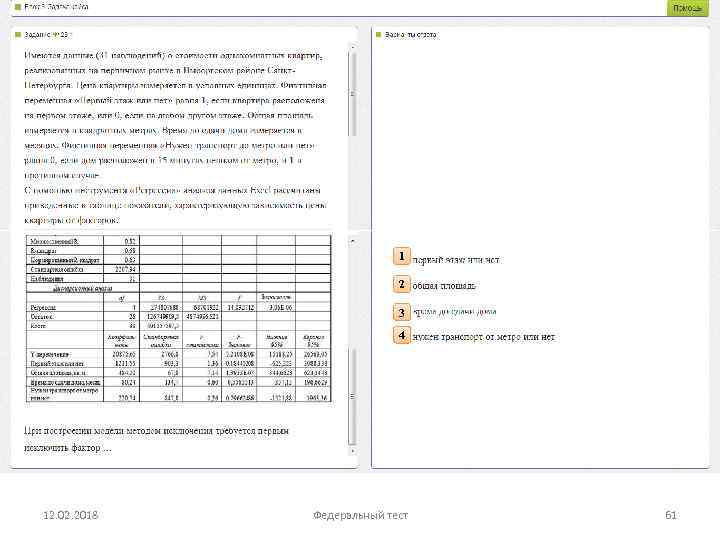Click the block title at the top-left
Image resolution: width=720 pixels, height=540 pixels.
pyautogui.click(x=56, y=7)
